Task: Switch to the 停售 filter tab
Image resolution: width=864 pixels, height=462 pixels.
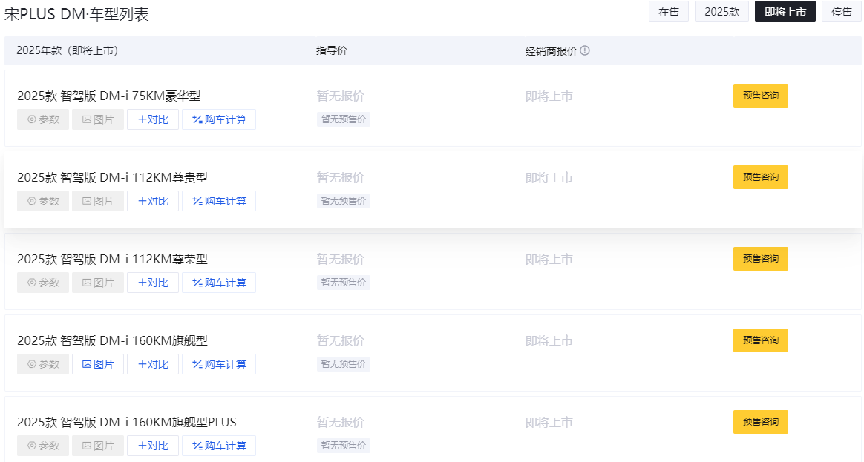Action: tap(841, 12)
